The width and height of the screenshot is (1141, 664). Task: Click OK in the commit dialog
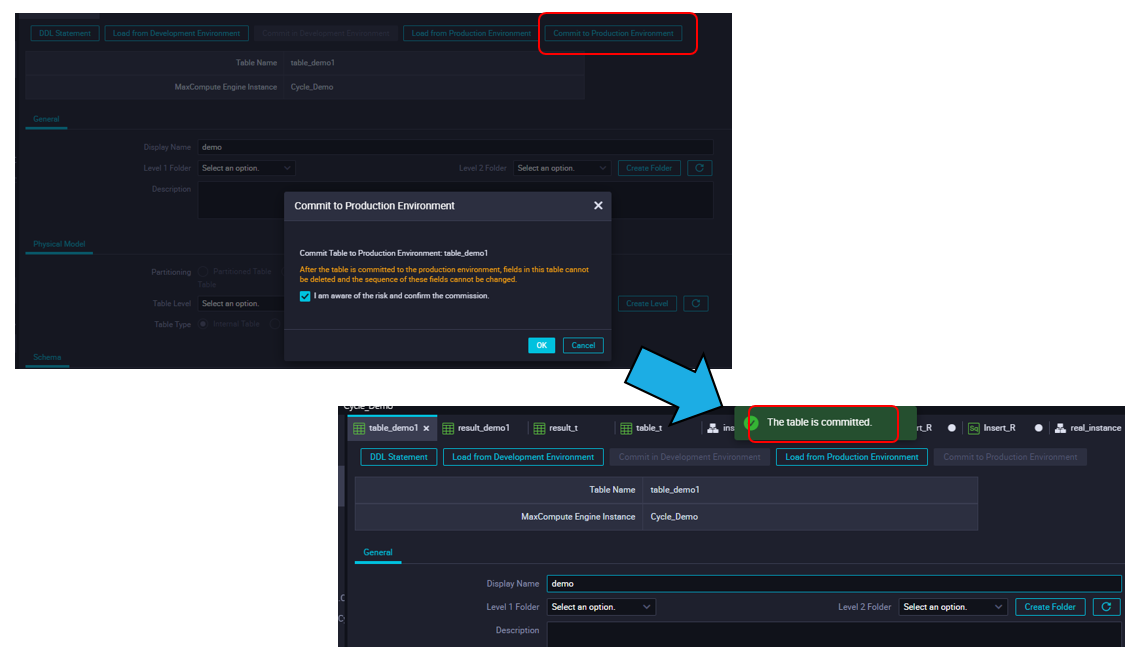(541, 345)
